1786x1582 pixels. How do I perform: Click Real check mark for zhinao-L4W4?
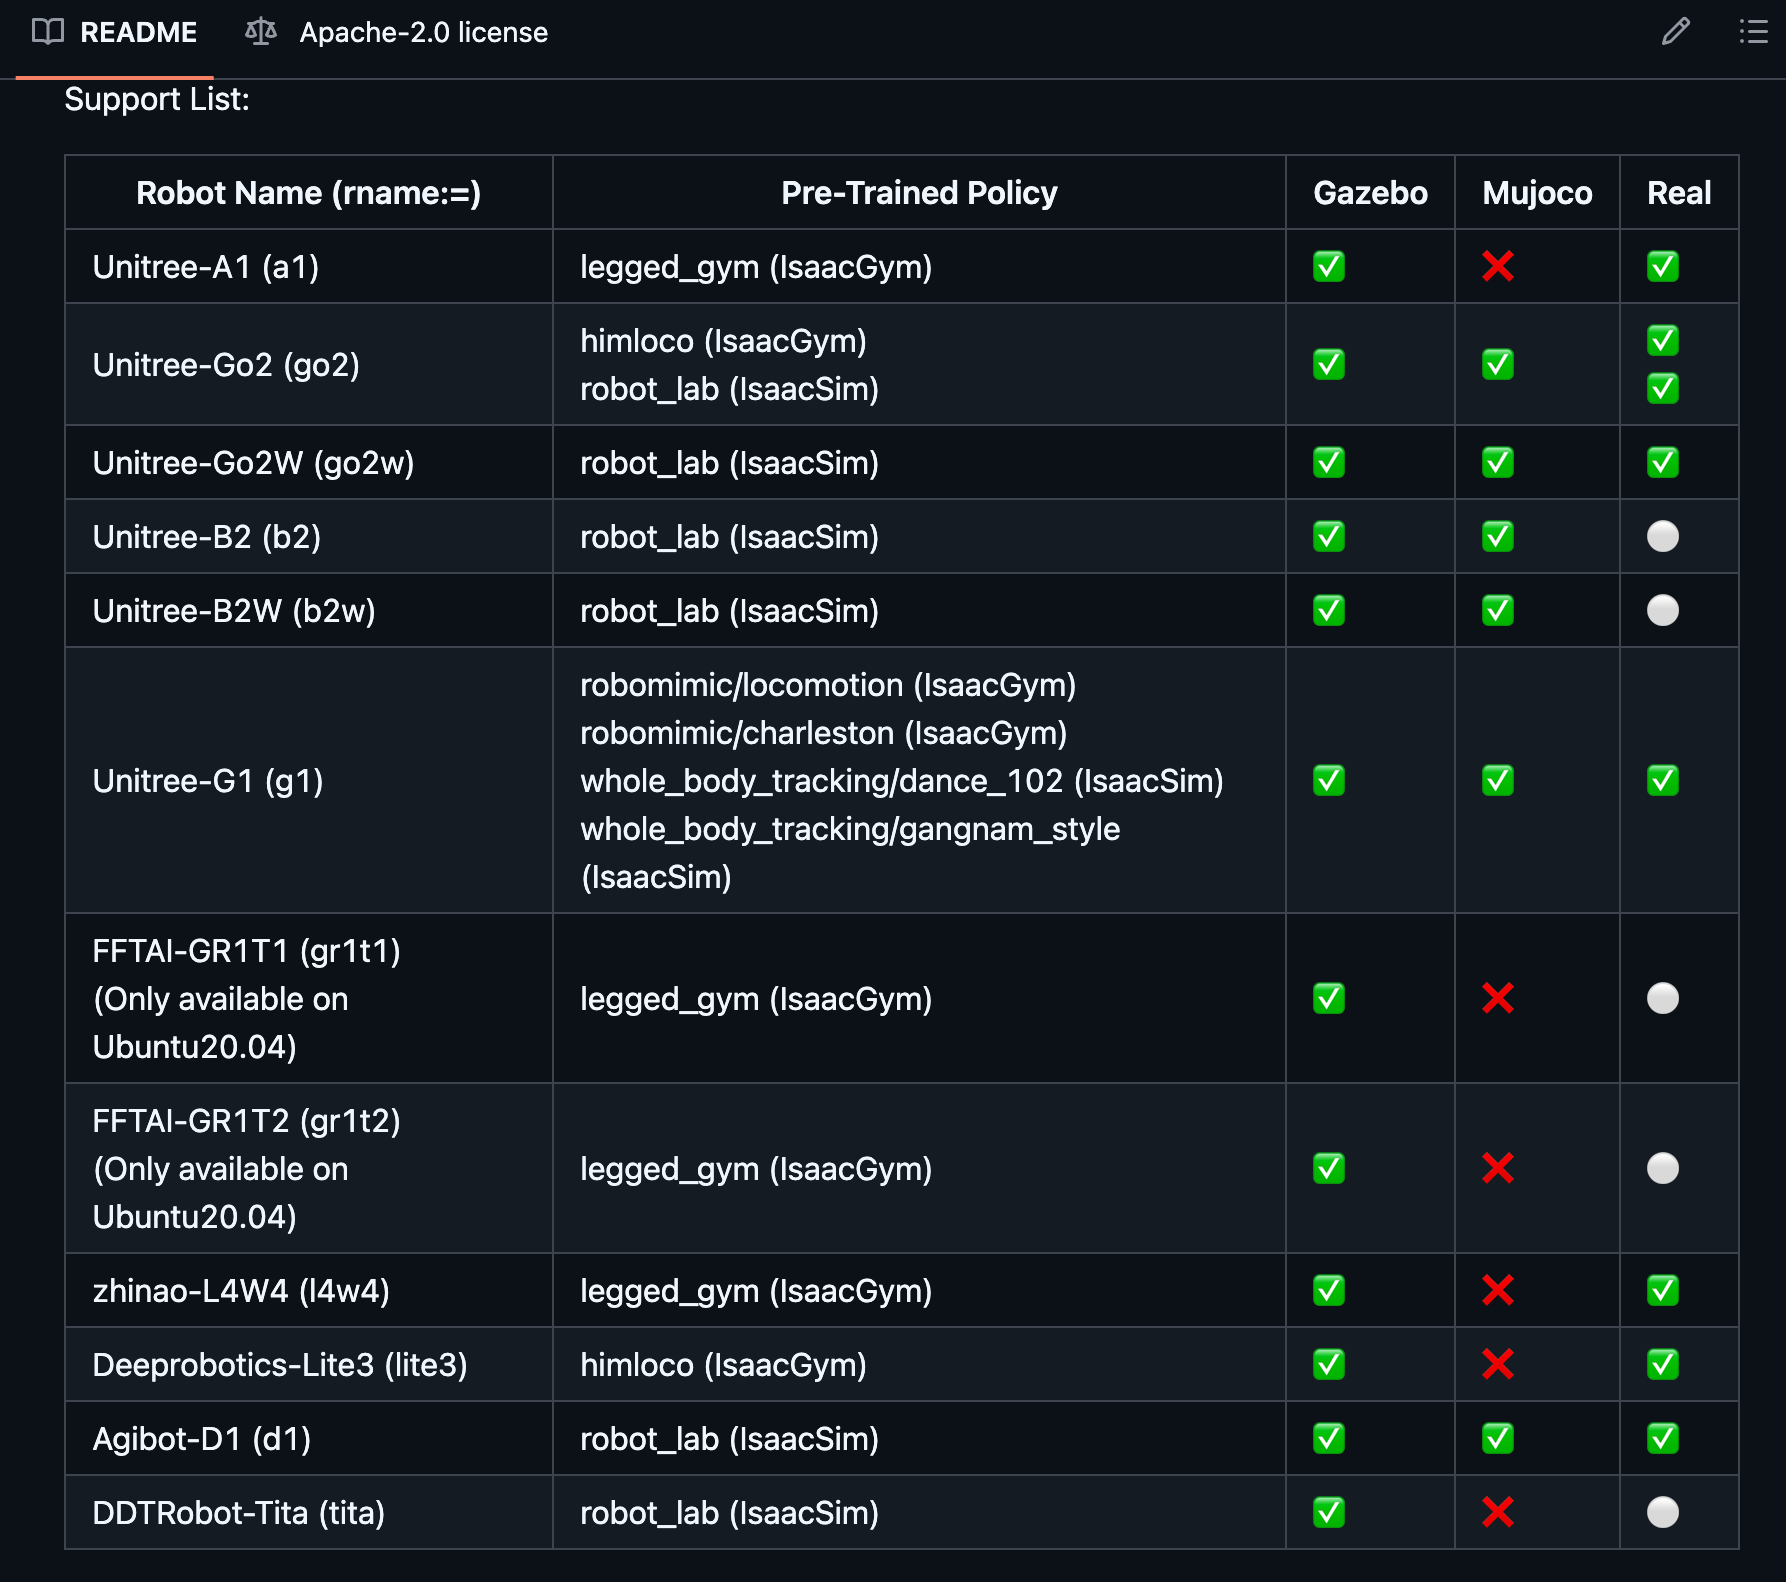point(1663,1291)
